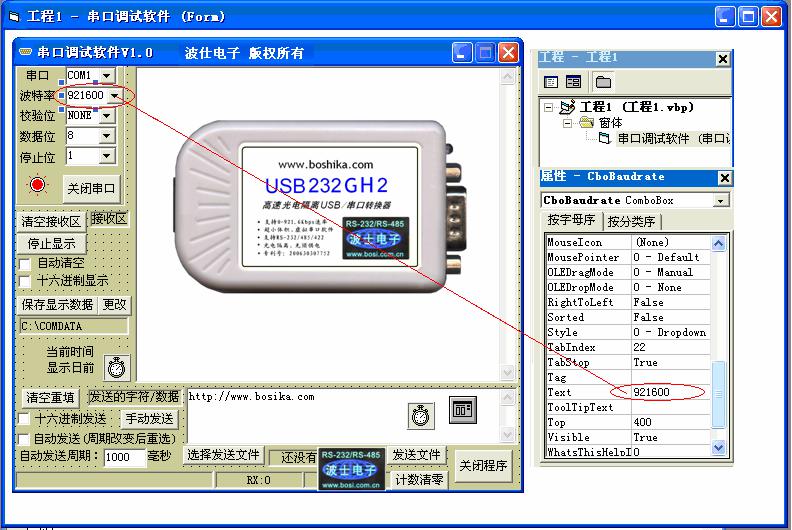Image resolution: width=792 pixels, height=530 pixels.
Task: Click the 关闭串口 button
Action: click(x=91, y=188)
